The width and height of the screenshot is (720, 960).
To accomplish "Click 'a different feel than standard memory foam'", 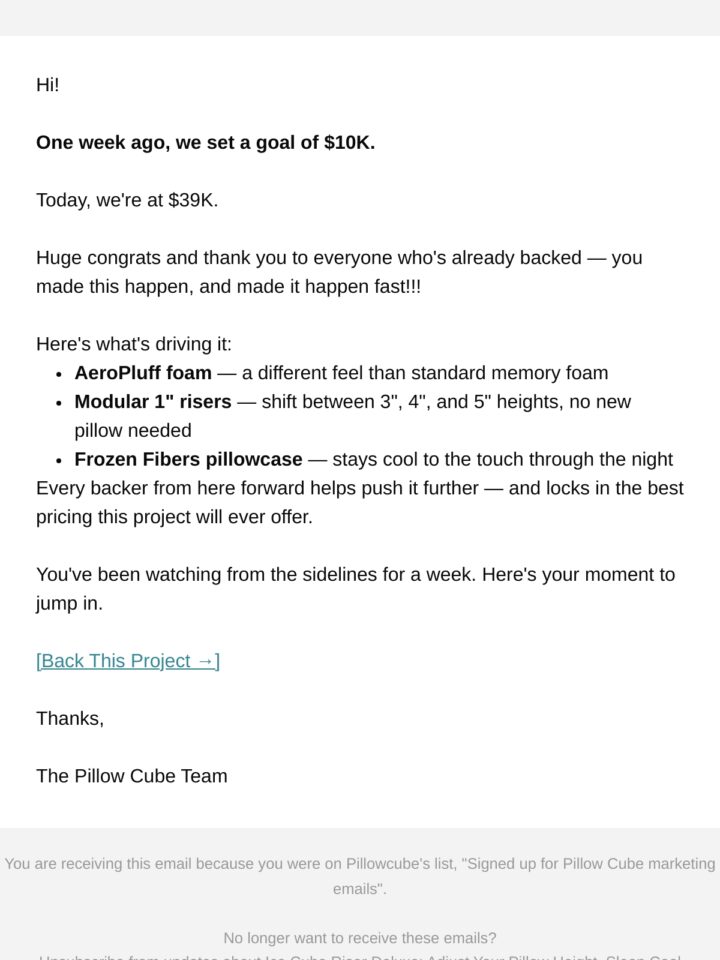I will pos(425,373).
